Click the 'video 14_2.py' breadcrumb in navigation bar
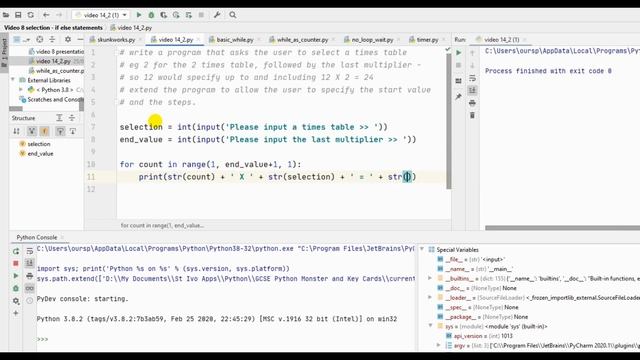Image resolution: width=640 pixels, height=360 pixels. [x=131, y=28]
